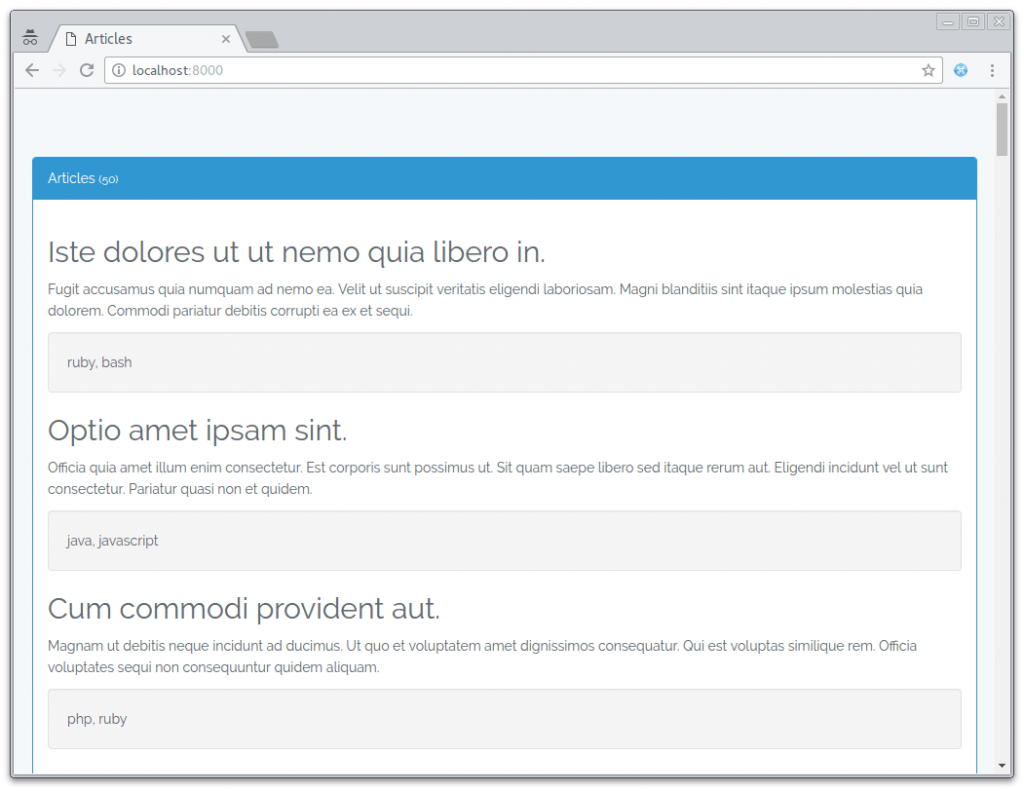Click the incognito icon near the tabs

[x=30, y=38]
